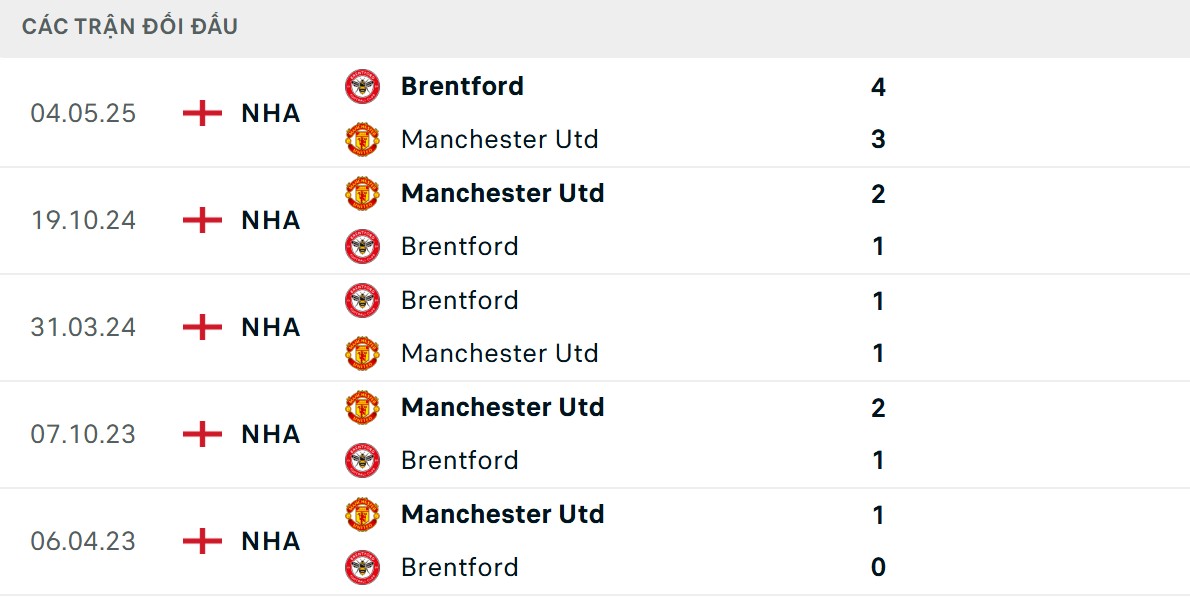Screen dimensions: 1190x597
Task: Click Brentford crest in 31.03.24 match
Action: [x=362, y=300]
